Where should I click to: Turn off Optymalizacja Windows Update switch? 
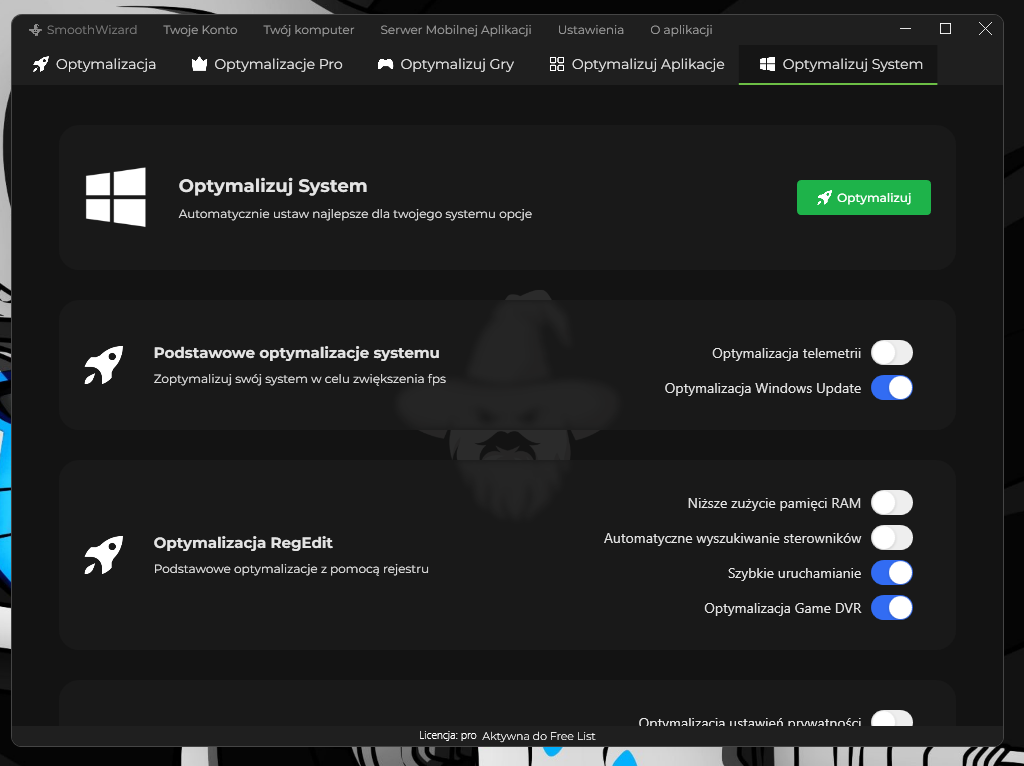click(x=891, y=388)
